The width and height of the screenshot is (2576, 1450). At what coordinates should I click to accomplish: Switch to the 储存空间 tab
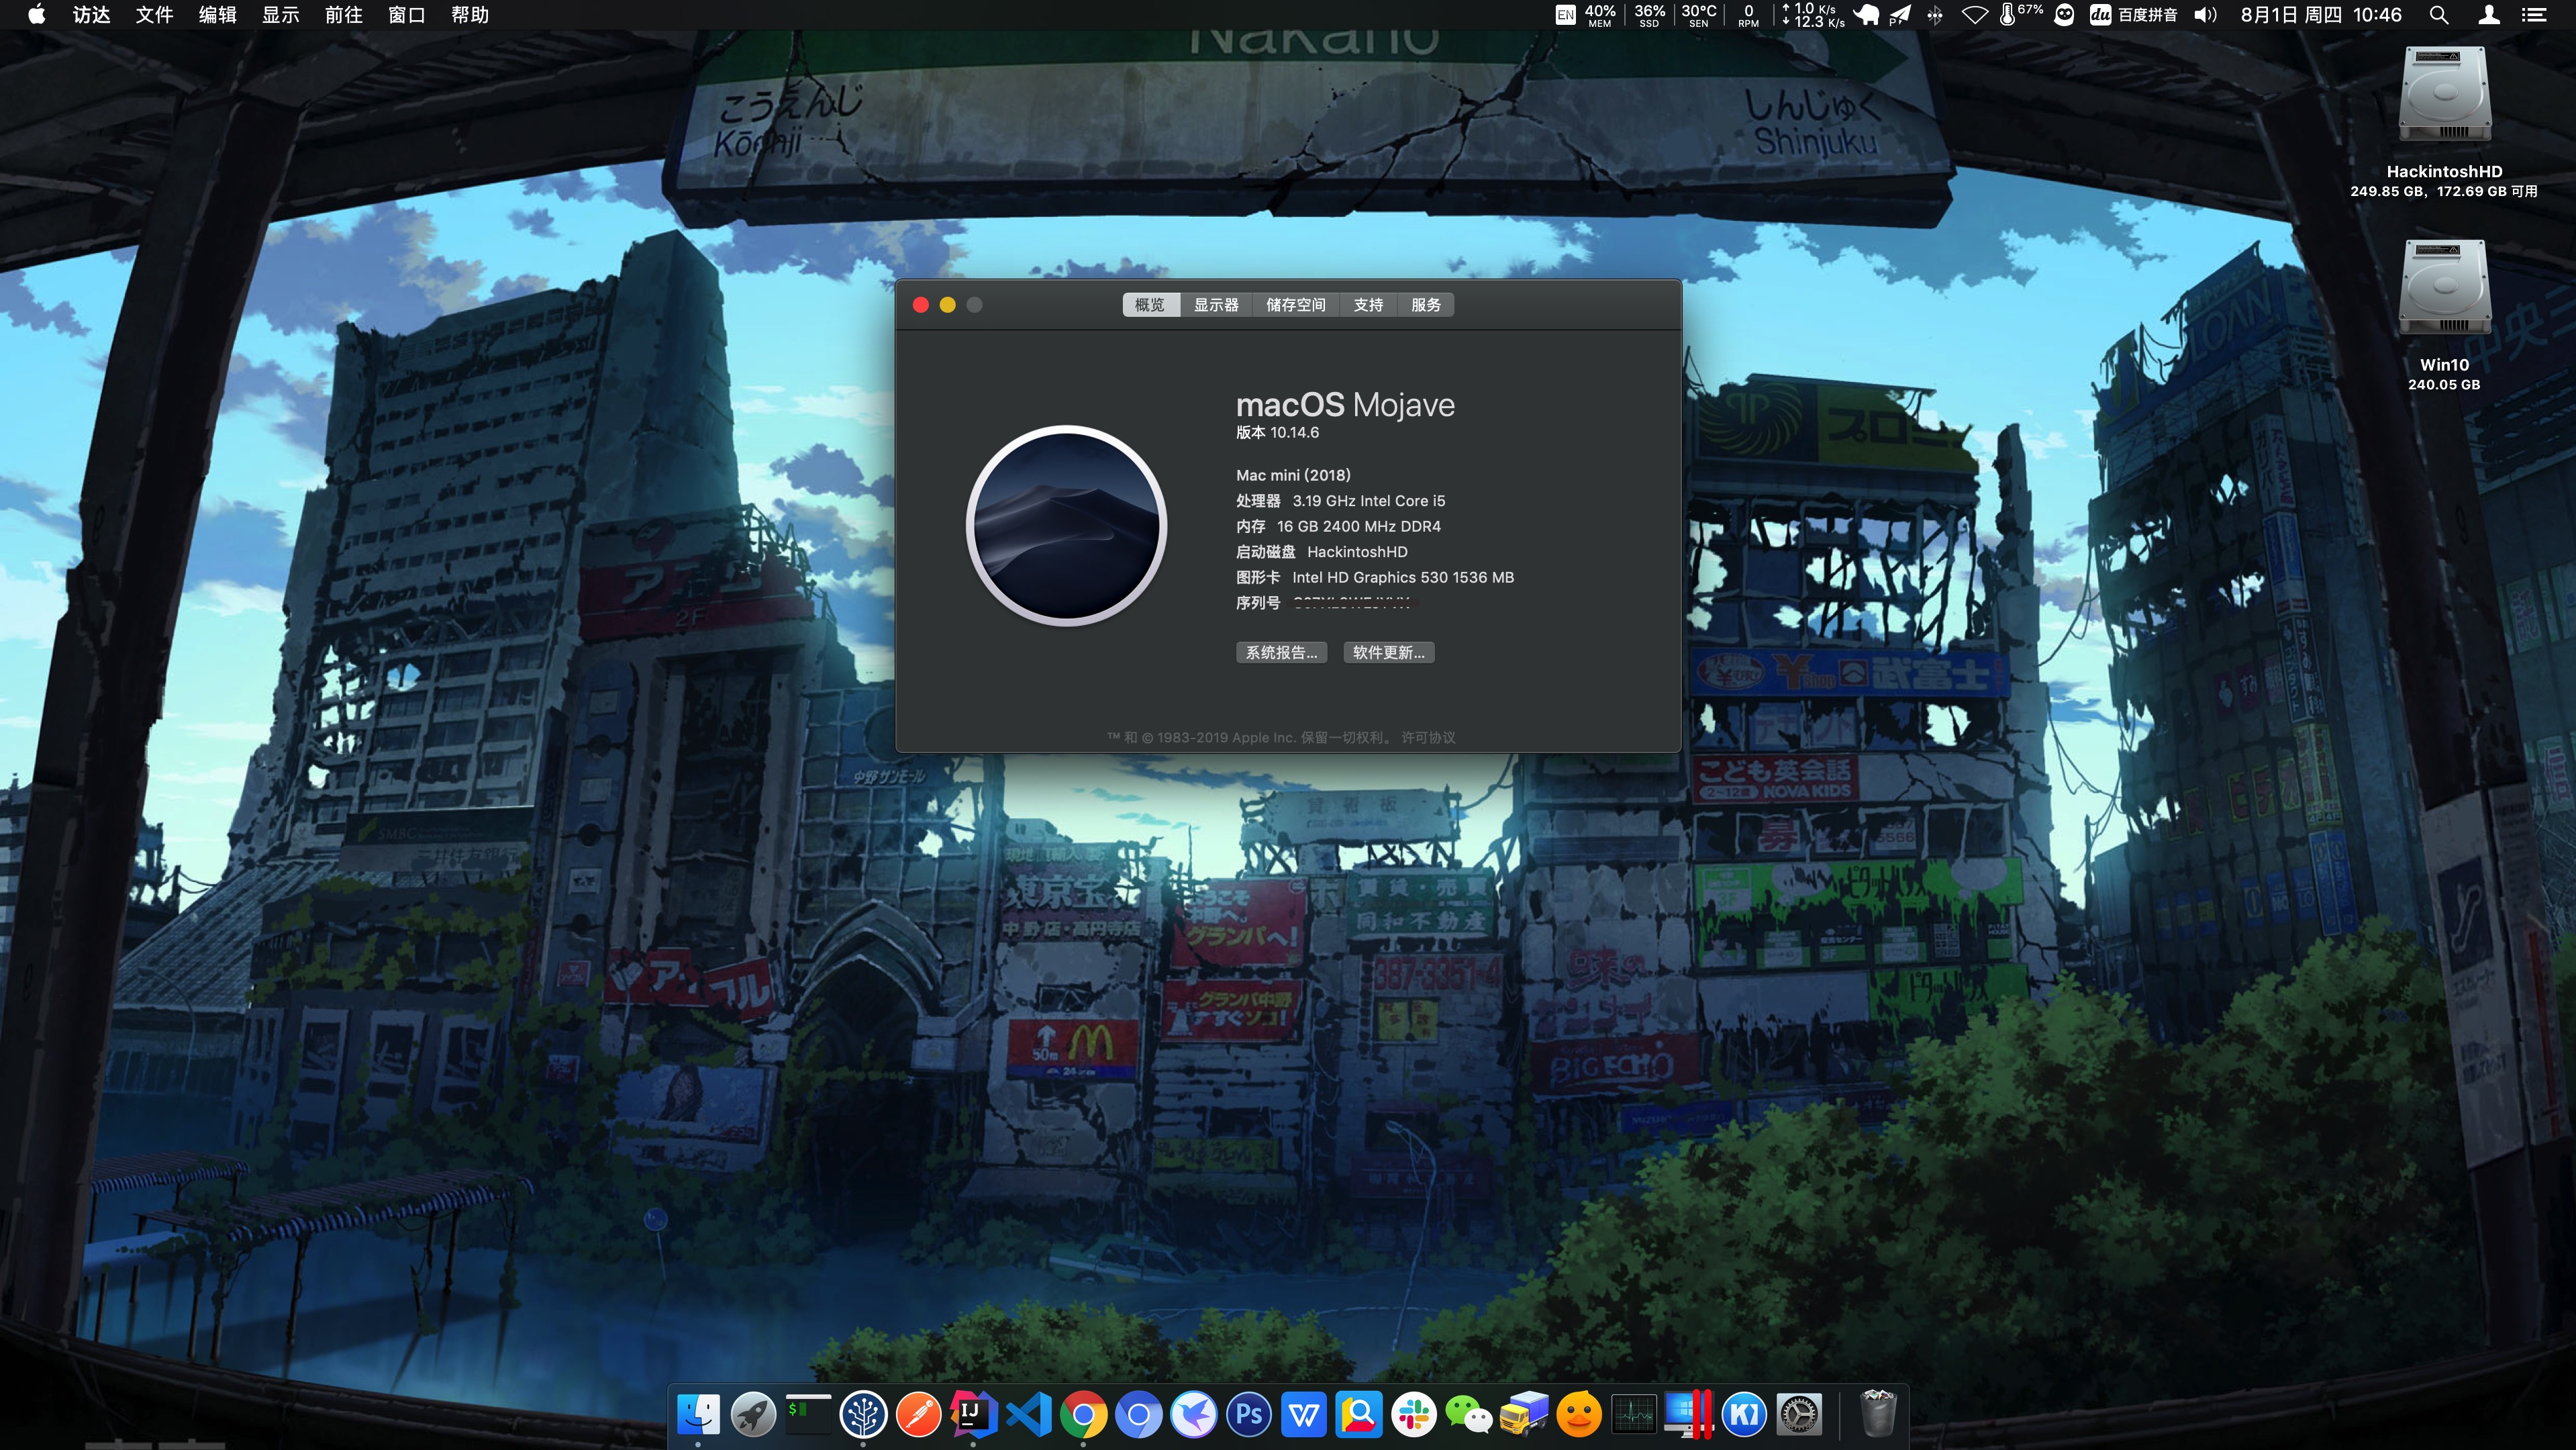click(x=1295, y=305)
